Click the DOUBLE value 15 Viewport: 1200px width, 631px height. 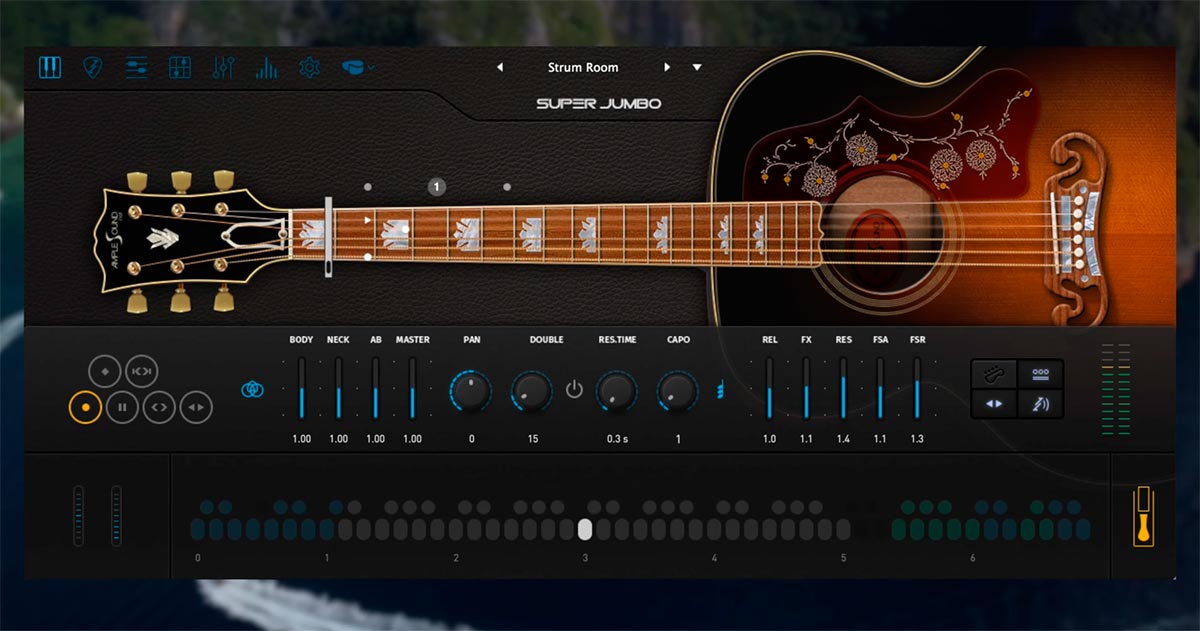532,439
